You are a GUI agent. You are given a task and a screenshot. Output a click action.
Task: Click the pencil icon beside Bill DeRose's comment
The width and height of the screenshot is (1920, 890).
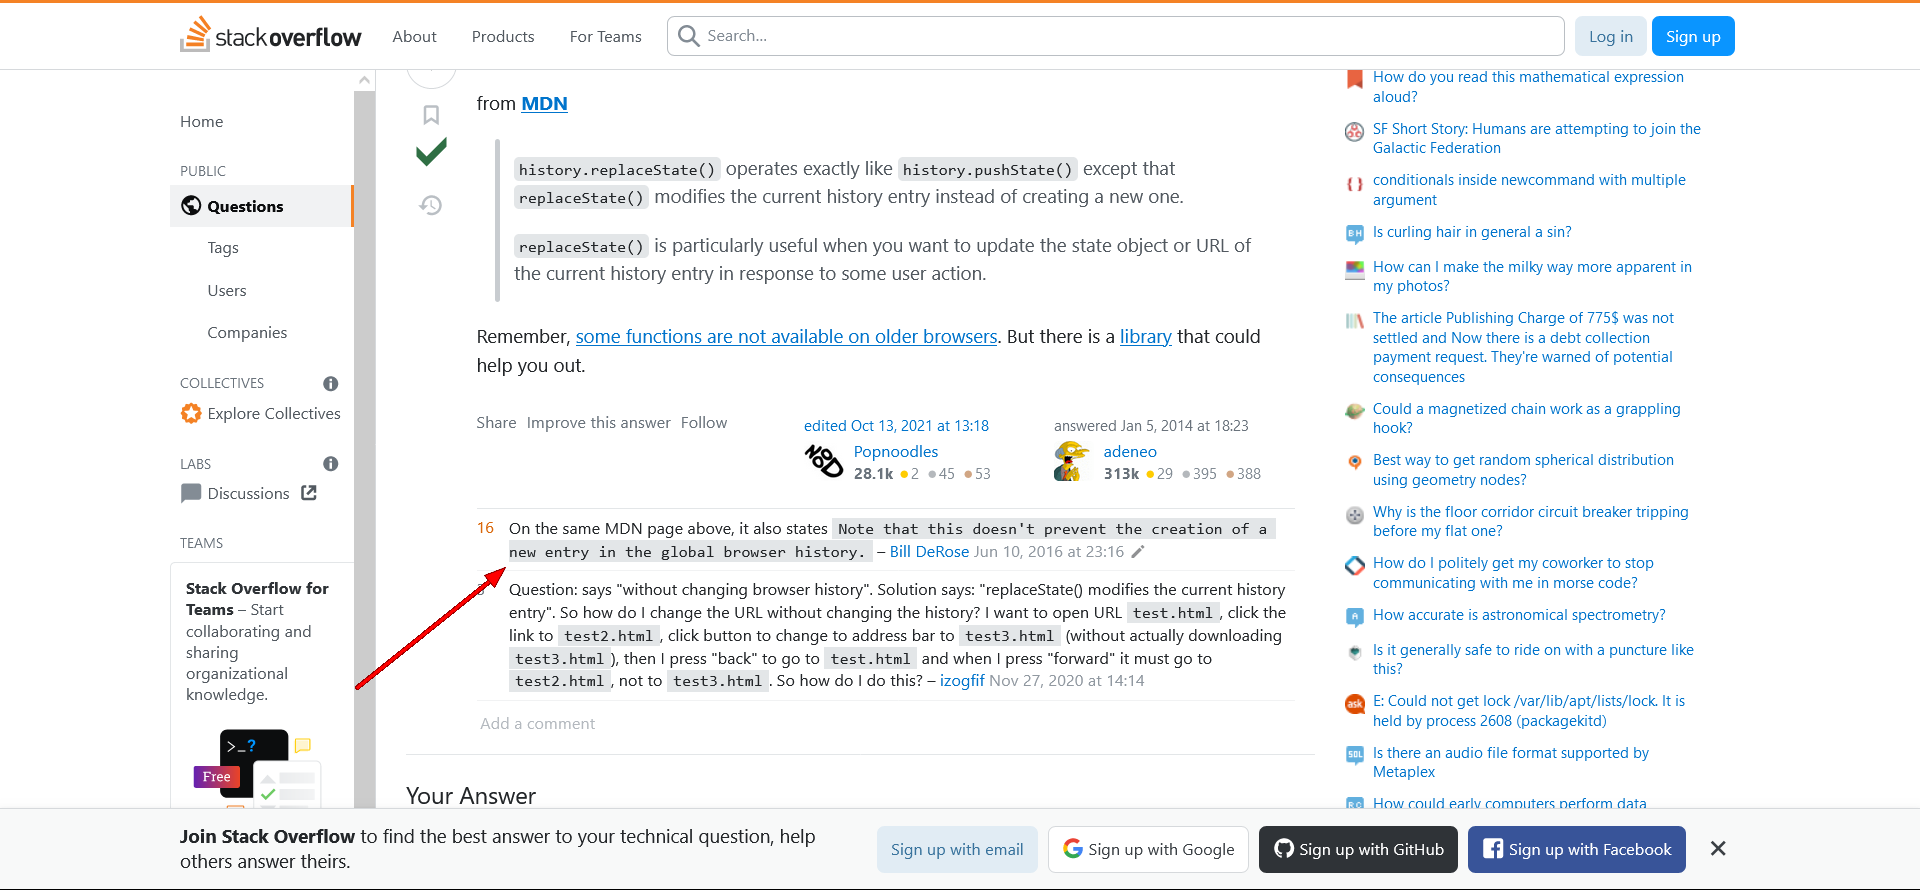tap(1138, 552)
